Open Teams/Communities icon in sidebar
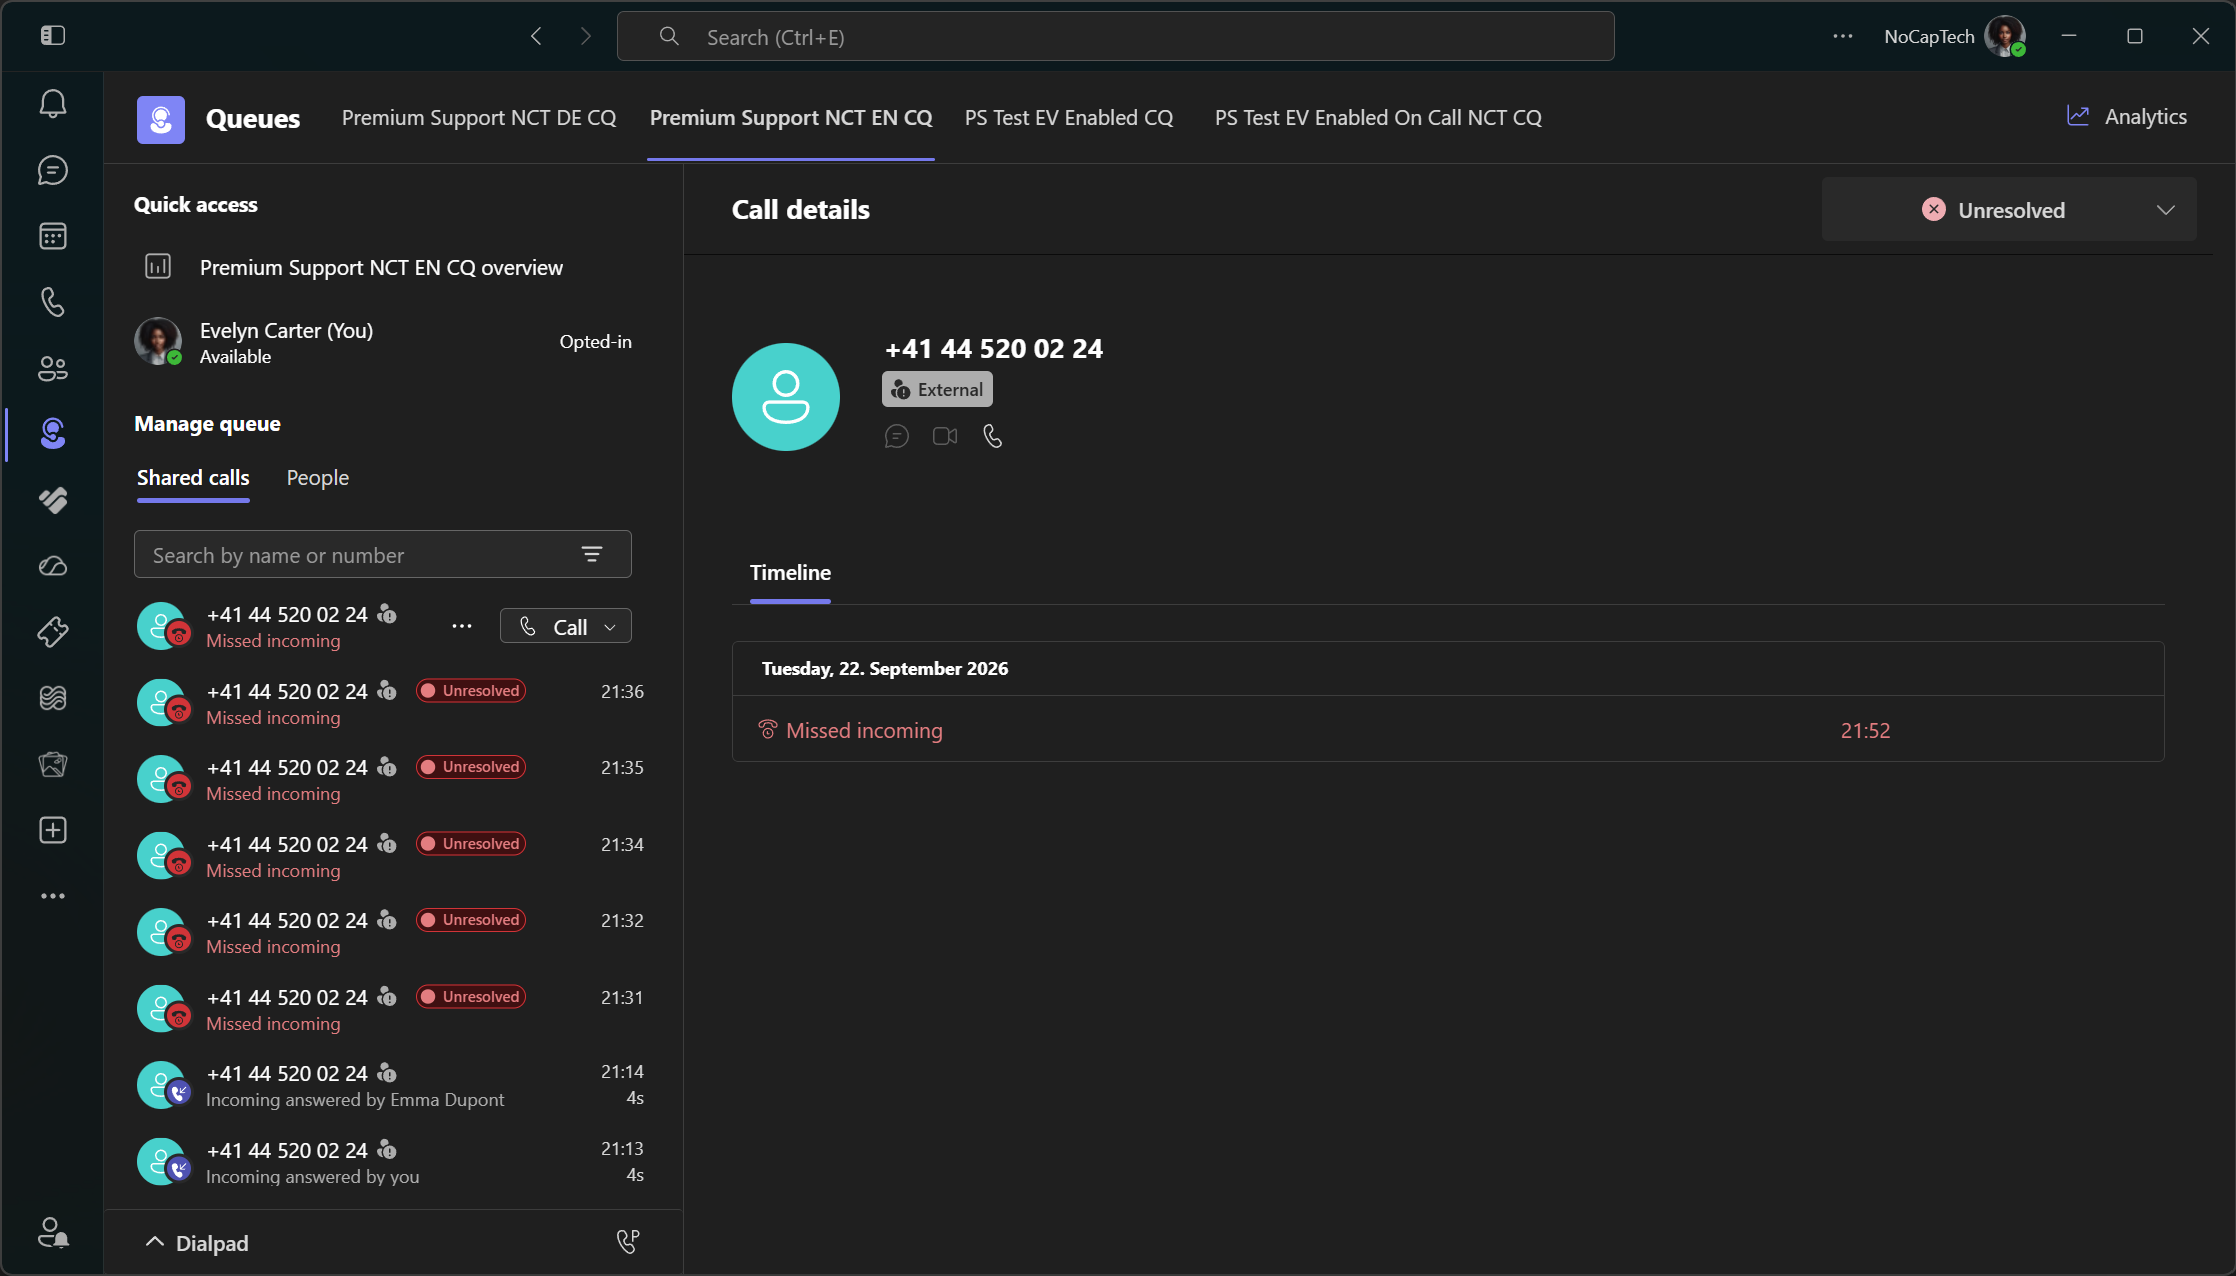Viewport: 2236px width, 1276px height. (53, 368)
